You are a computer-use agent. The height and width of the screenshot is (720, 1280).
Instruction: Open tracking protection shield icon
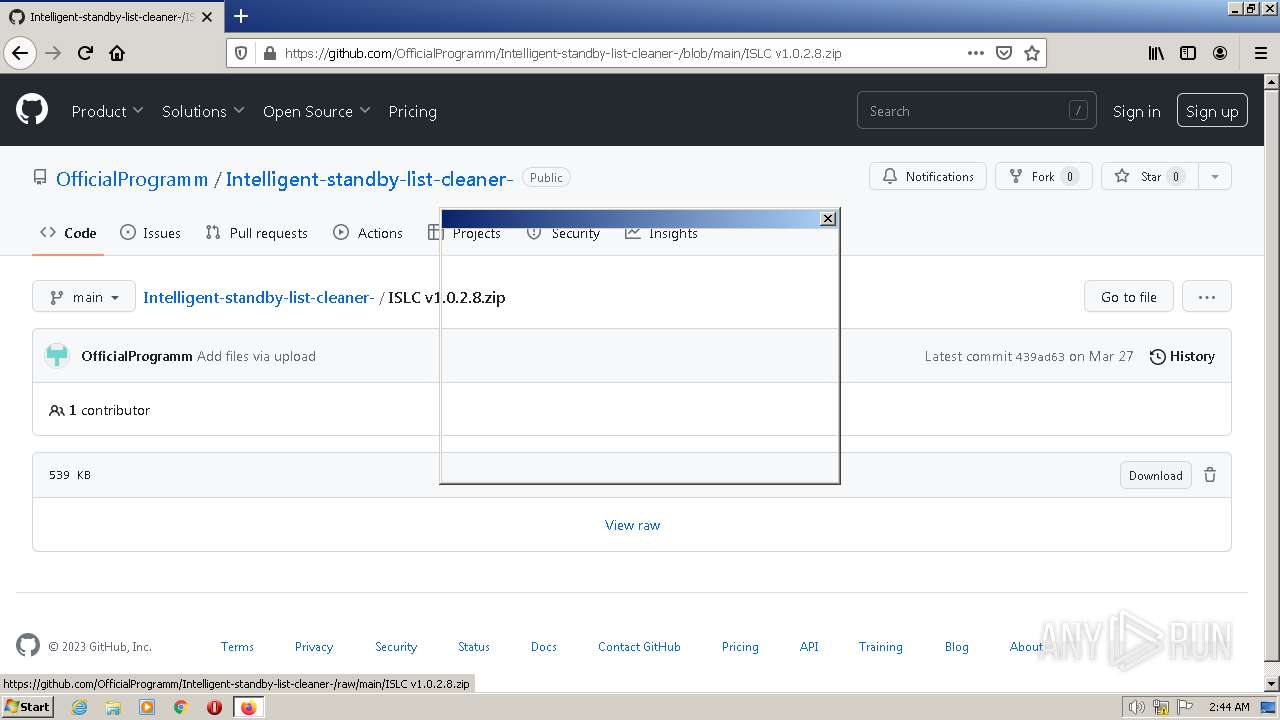pyautogui.click(x=241, y=53)
